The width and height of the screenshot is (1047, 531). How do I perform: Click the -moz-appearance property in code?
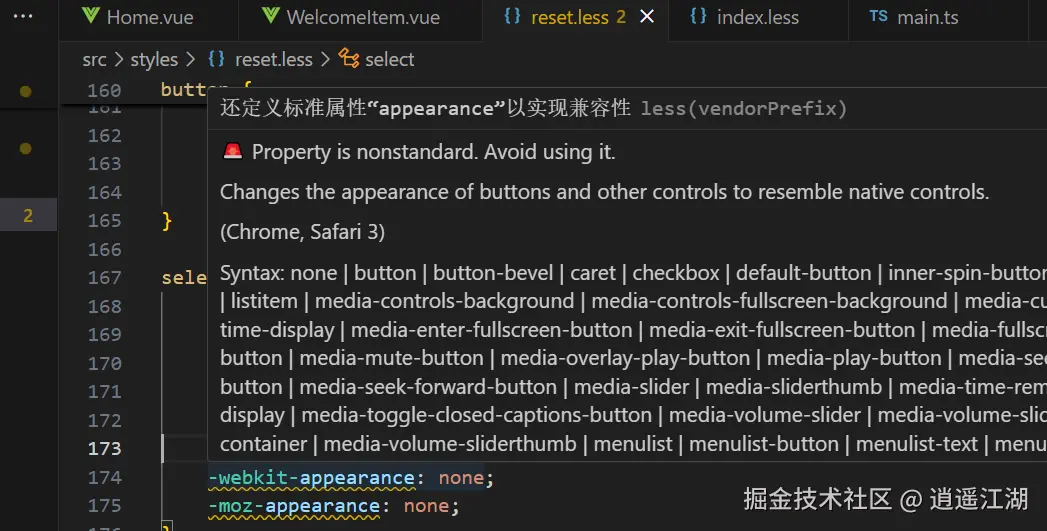[x=293, y=506]
